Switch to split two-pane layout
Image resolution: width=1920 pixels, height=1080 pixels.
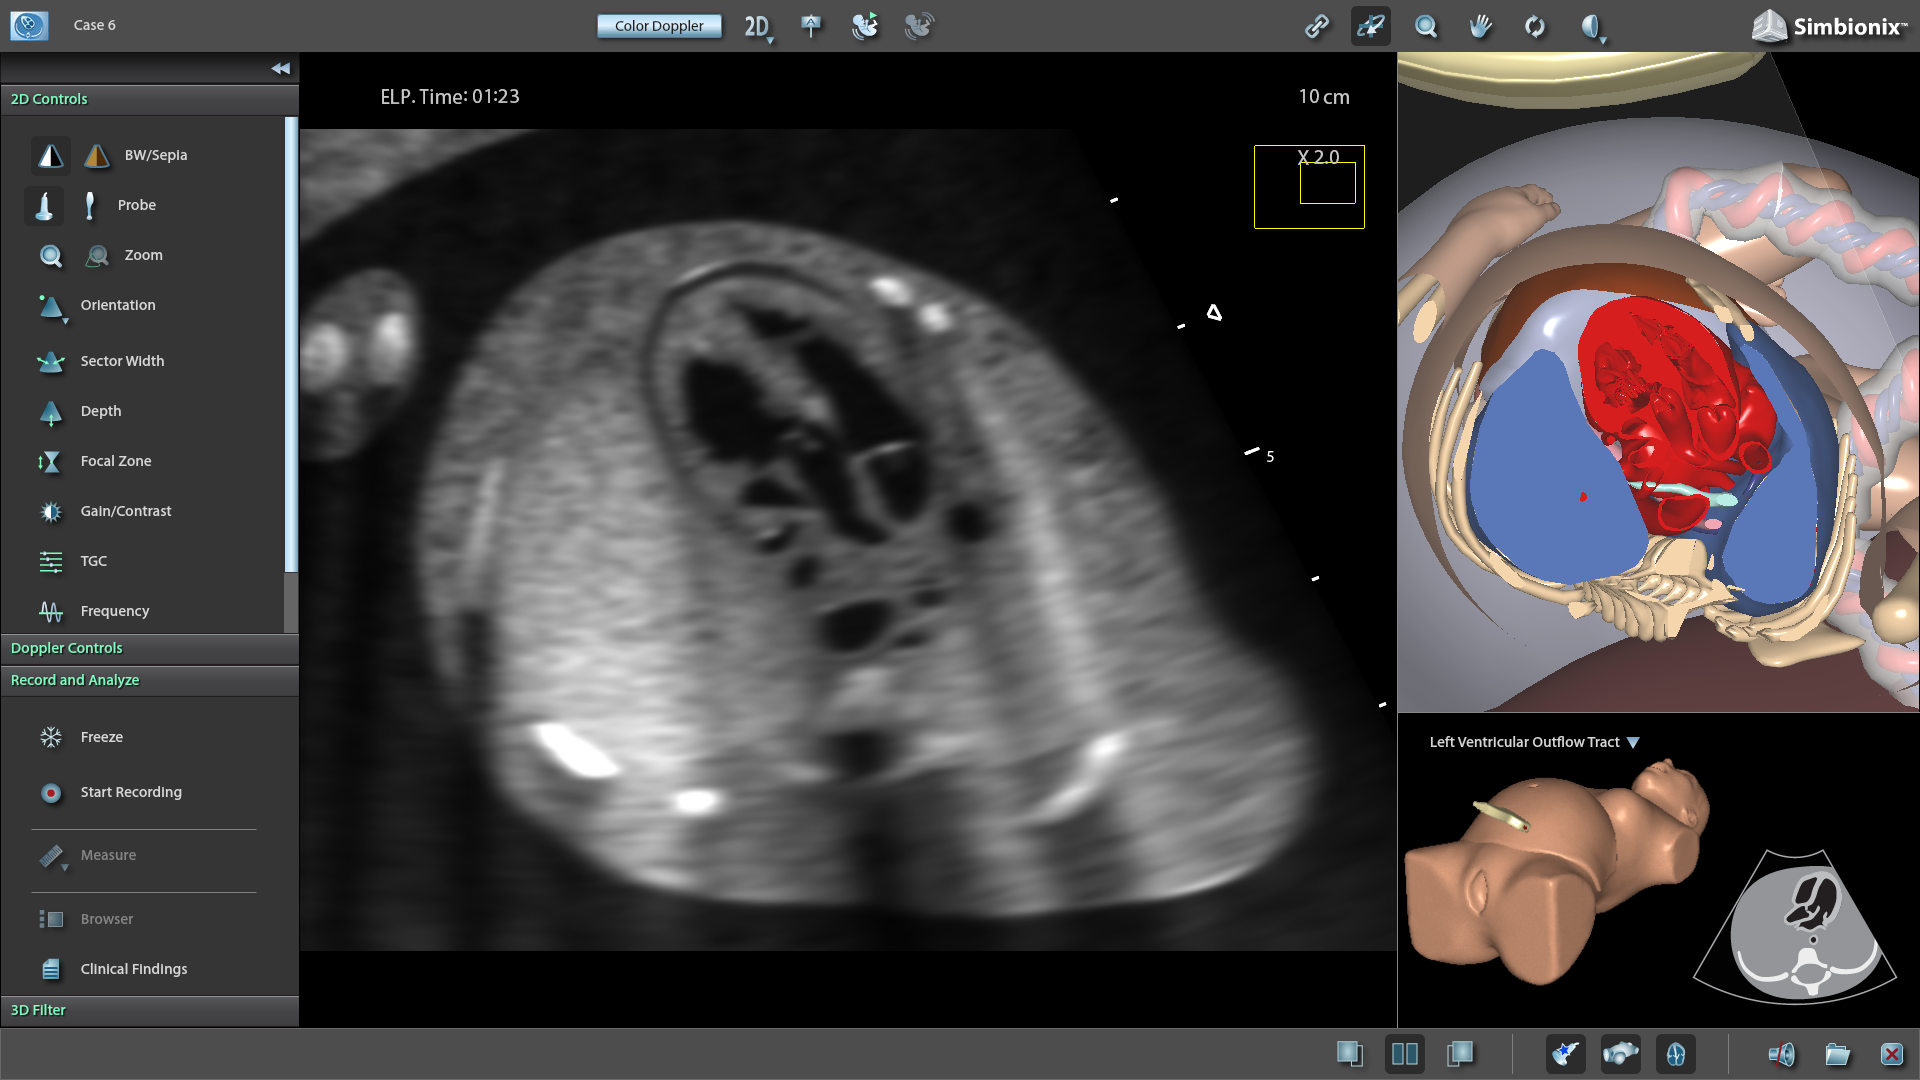point(1404,1054)
